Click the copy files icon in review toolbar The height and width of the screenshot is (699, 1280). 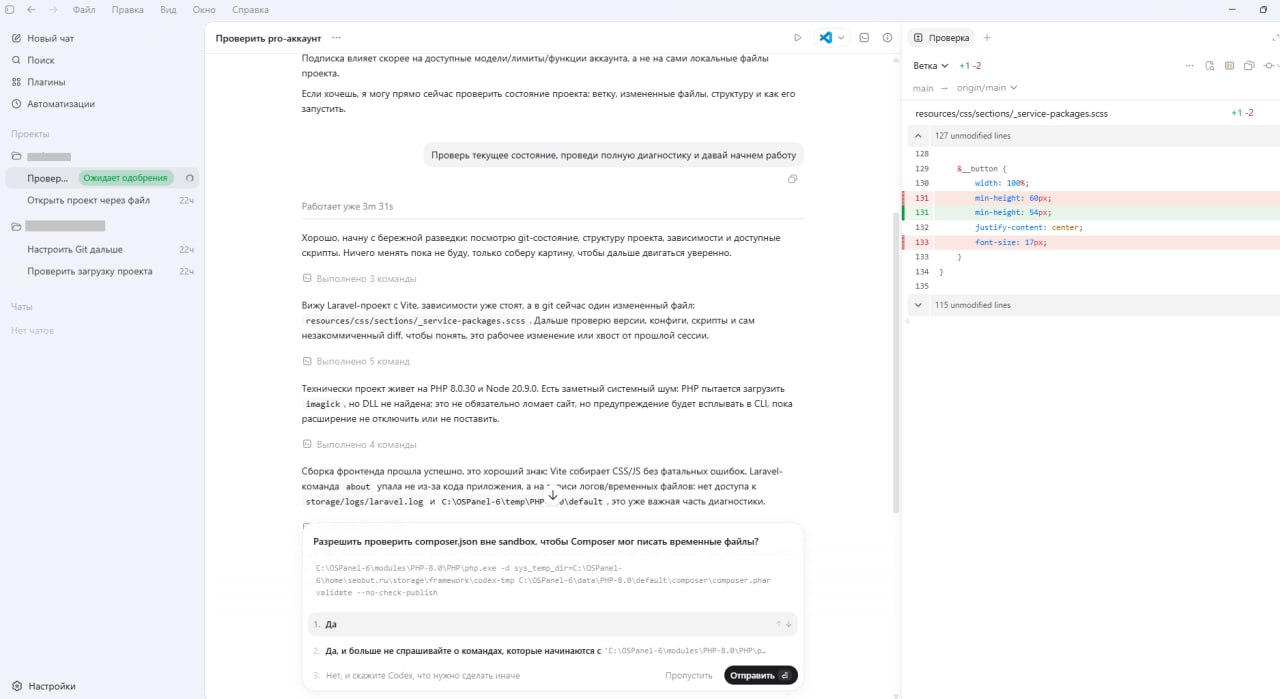1249,66
